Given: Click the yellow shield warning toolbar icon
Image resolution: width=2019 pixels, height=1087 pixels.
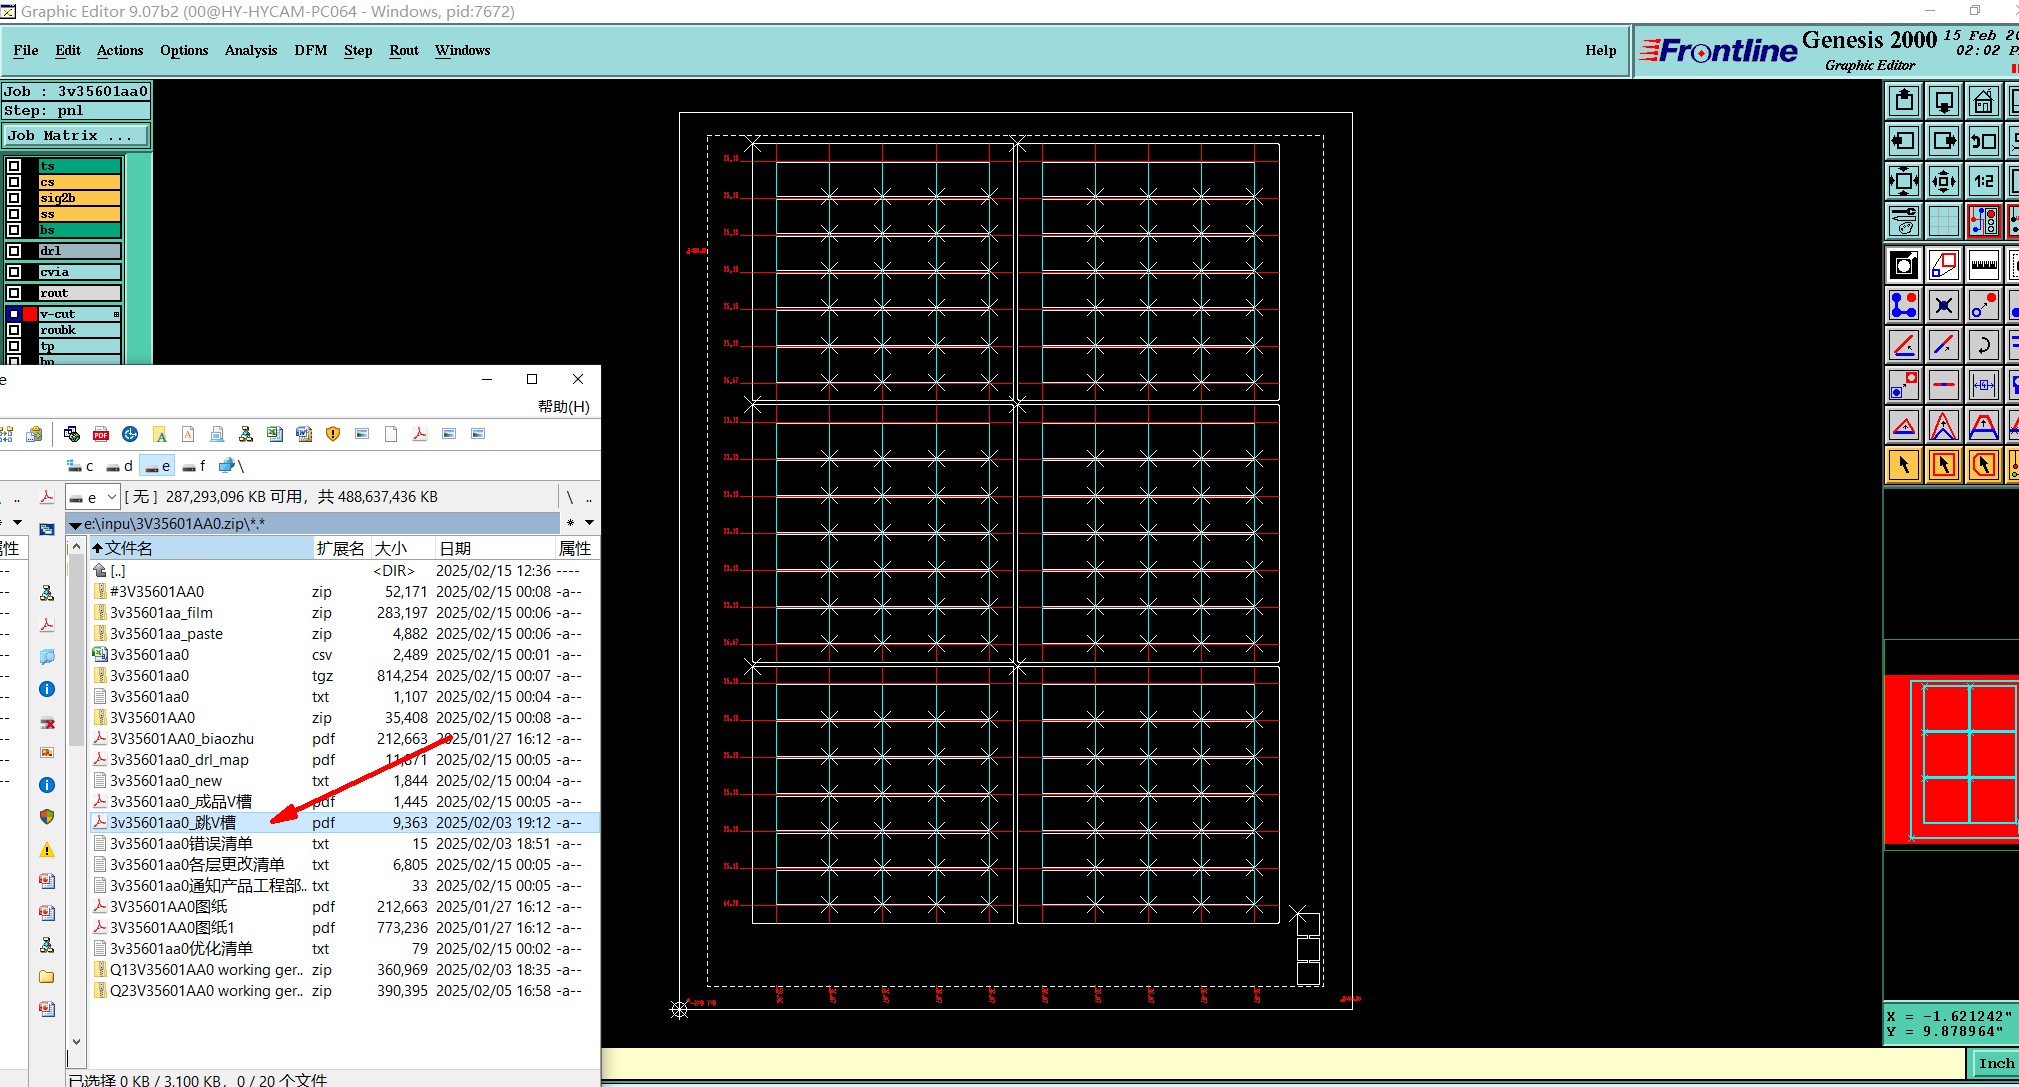Looking at the screenshot, I should (333, 434).
